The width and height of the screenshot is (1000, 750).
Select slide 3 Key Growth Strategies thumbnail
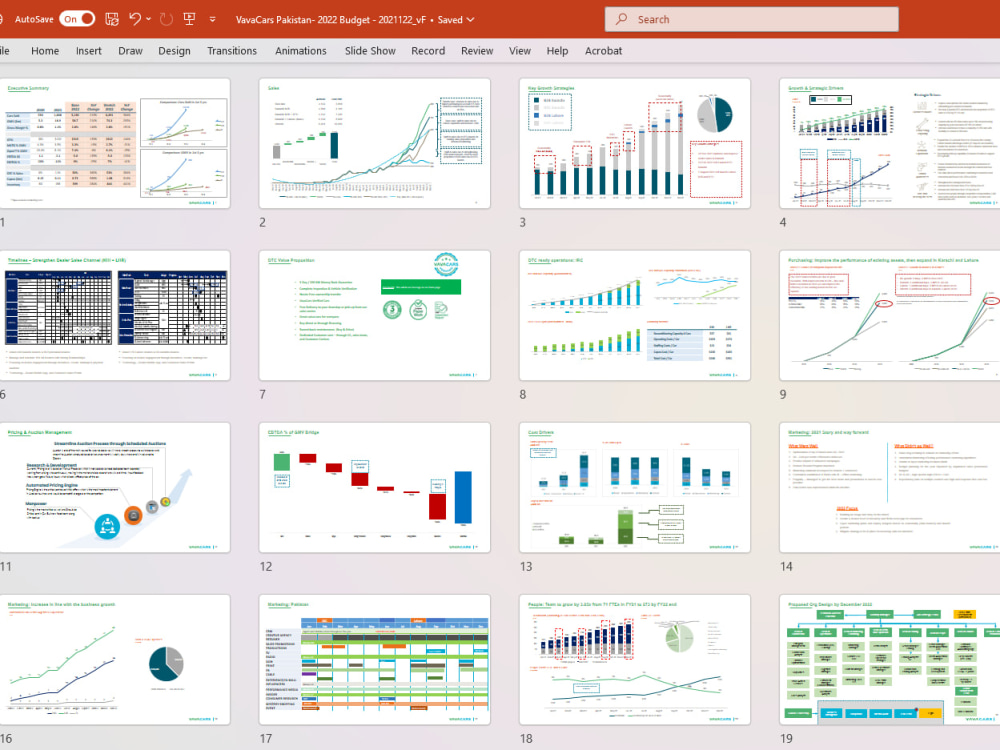click(x=635, y=143)
